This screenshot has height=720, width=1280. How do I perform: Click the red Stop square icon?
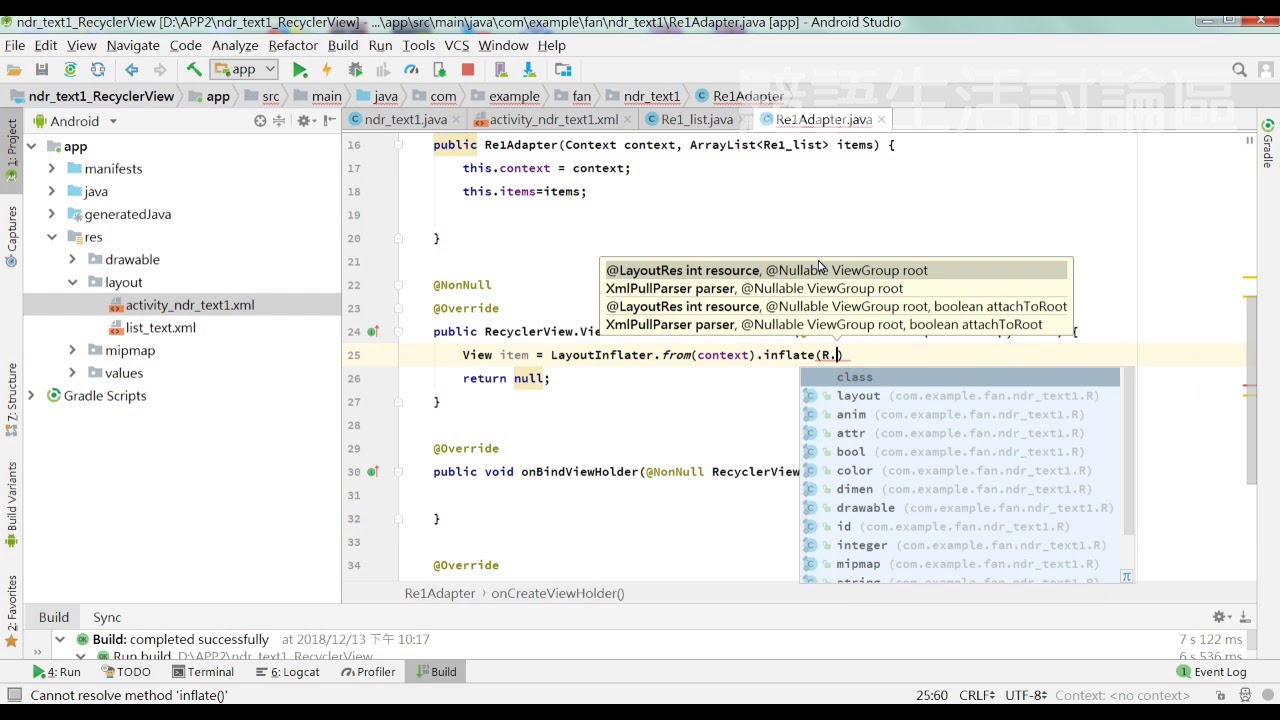(467, 70)
